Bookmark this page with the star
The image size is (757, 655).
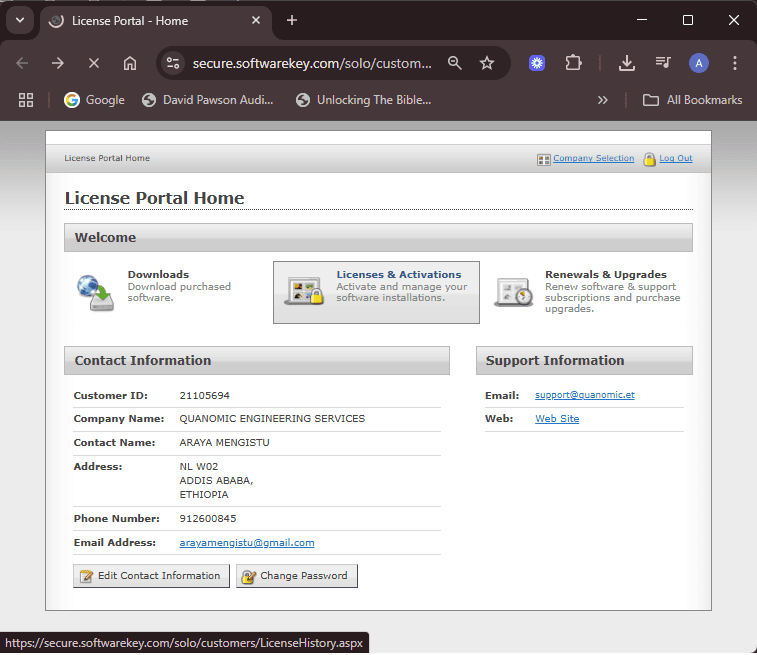click(487, 63)
